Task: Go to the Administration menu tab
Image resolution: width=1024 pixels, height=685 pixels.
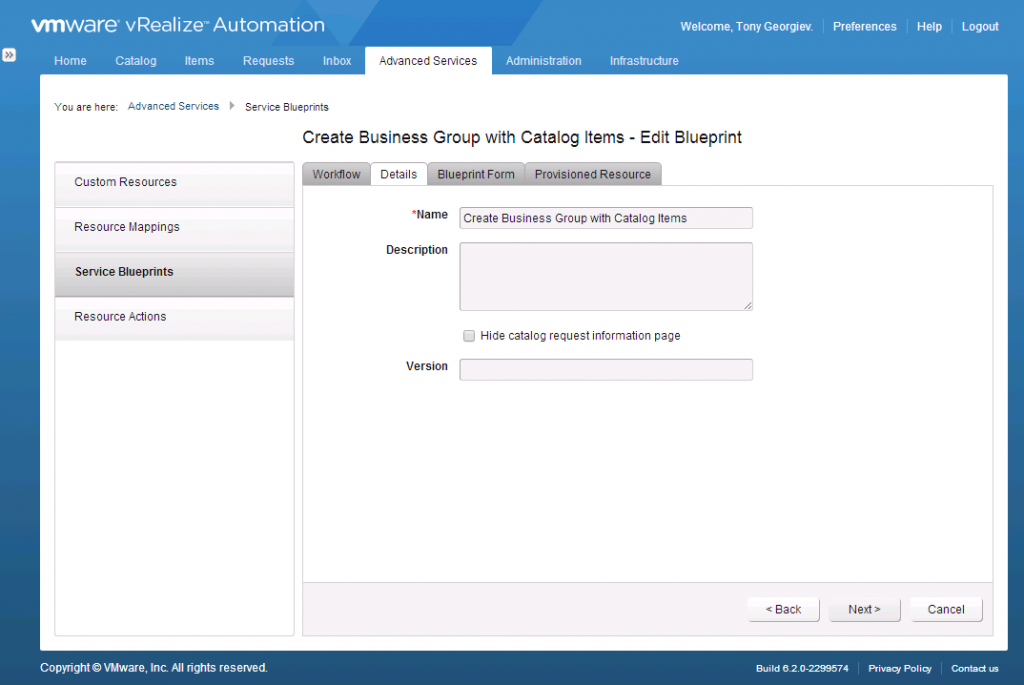Action: (x=543, y=61)
